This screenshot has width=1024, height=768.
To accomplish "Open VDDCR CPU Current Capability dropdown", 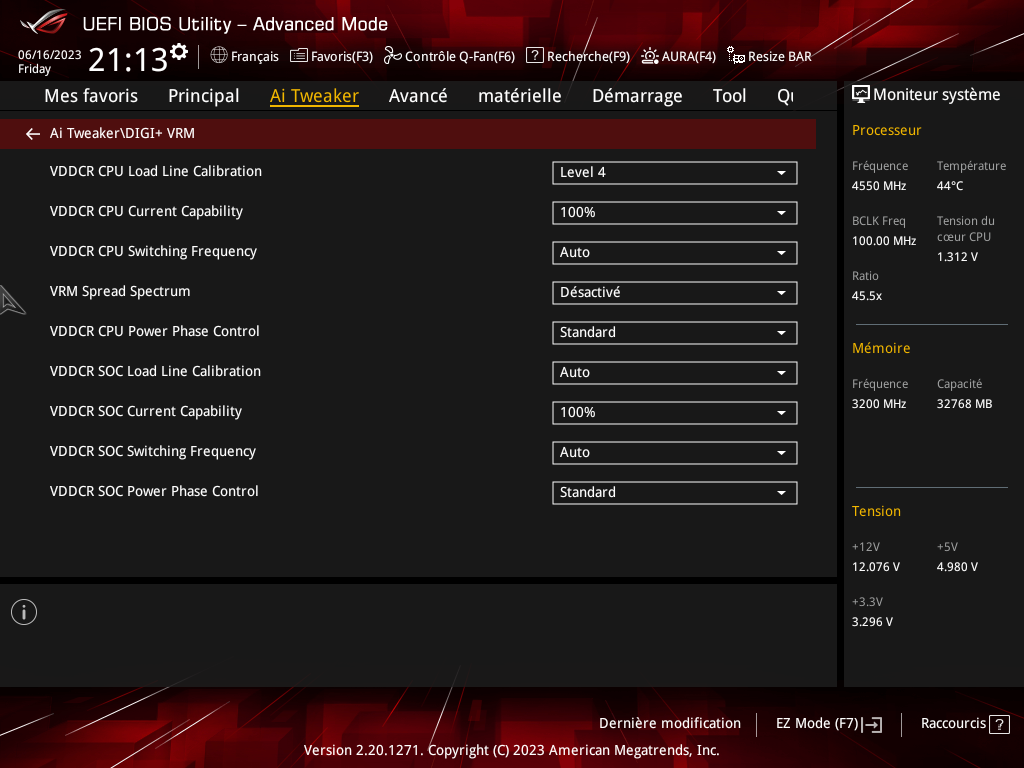I will tap(675, 213).
